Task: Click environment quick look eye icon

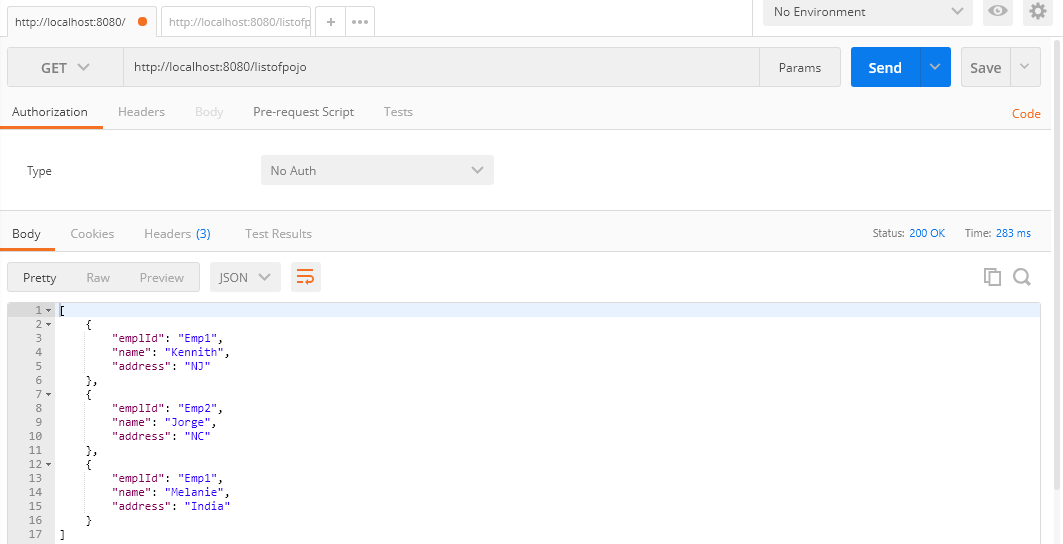Action: [x=997, y=12]
